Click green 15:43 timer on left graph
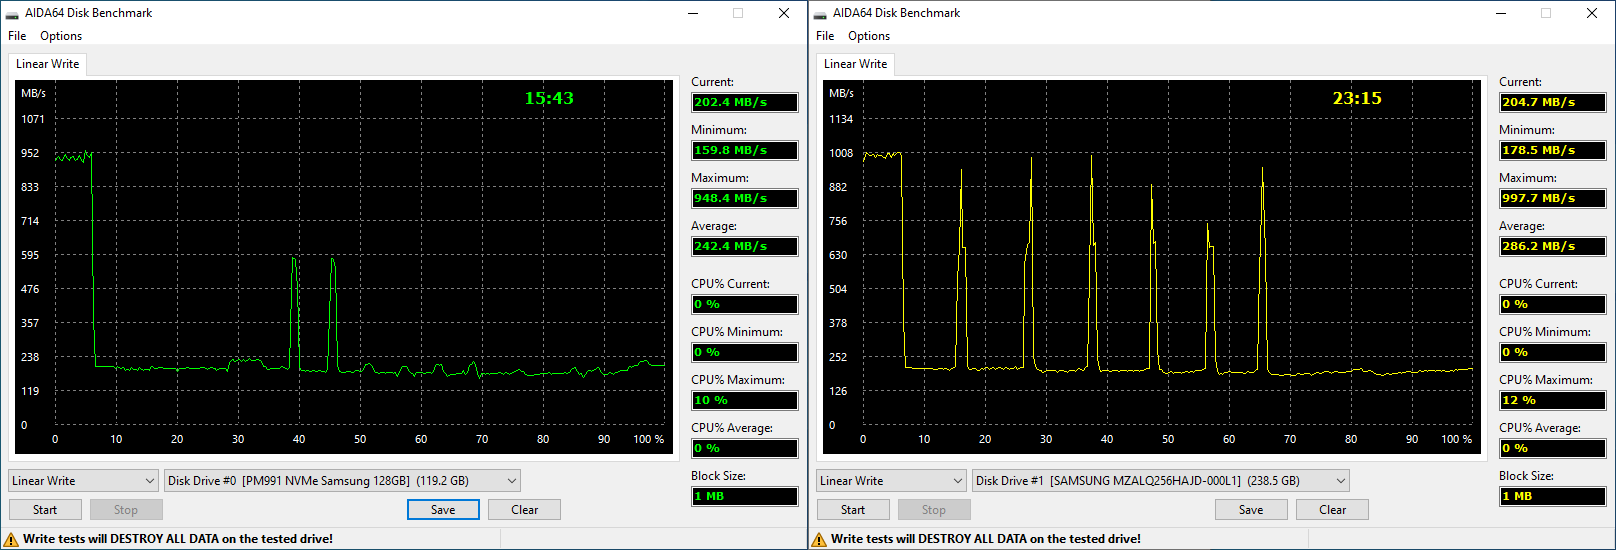The height and width of the screenshot is (550, 1616). coord(549,98)
